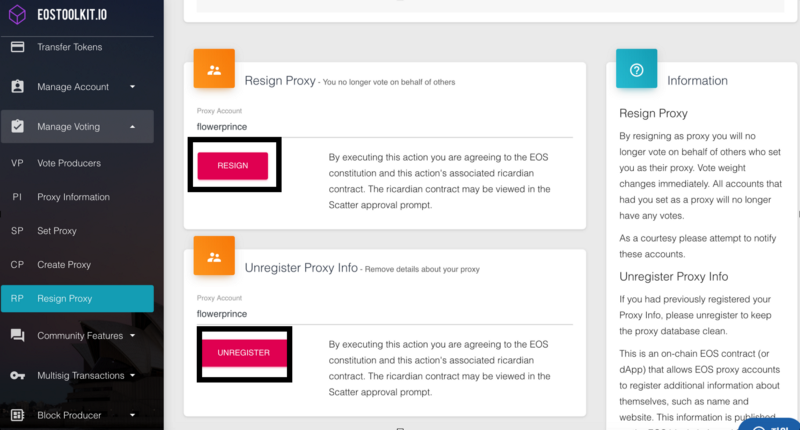This screenshot has height=430, width=800.
Task: Expand the Multisig Transactions dropdown arrow
Action: (133, 375)
